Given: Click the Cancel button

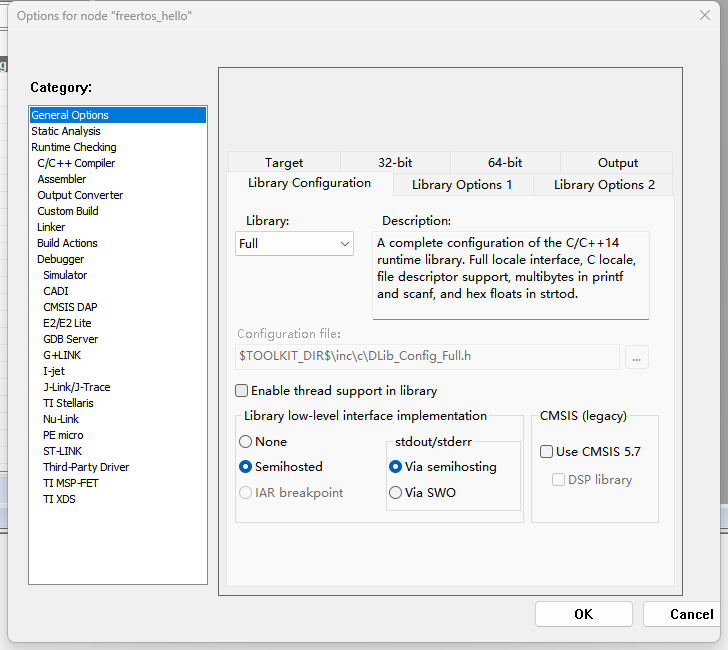Looking at the screenshot, I should coord(690,614).
